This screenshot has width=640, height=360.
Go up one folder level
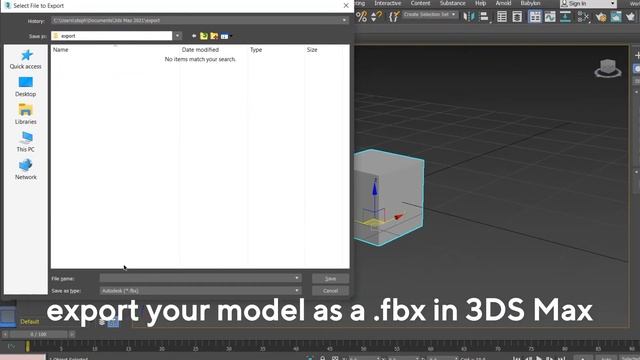tap(204, 36)
